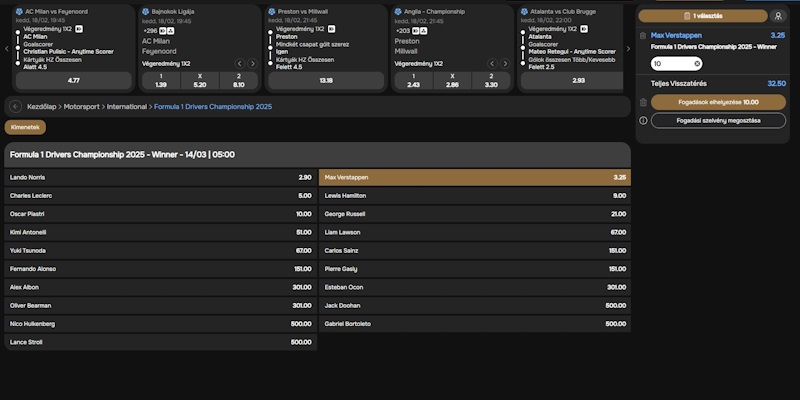Select the Kimenetek tab
This screenshot has height=400, width=800.
(x=25, y=127)
